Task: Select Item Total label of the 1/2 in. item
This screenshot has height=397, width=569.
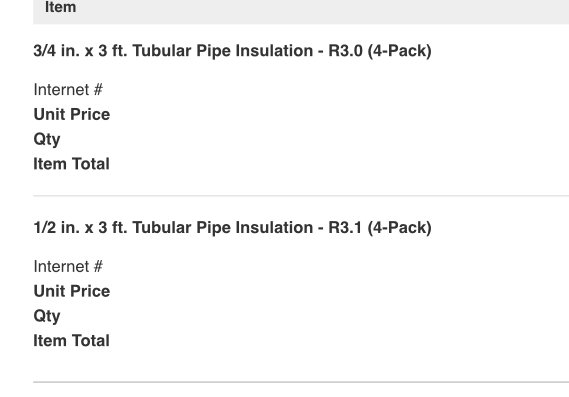Action: 71,340
